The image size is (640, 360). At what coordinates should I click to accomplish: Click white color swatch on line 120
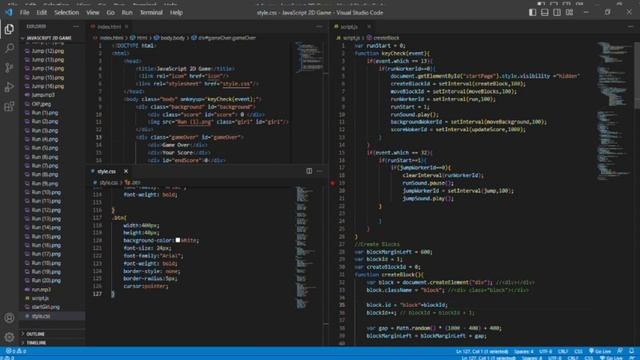tap(178, 240)
